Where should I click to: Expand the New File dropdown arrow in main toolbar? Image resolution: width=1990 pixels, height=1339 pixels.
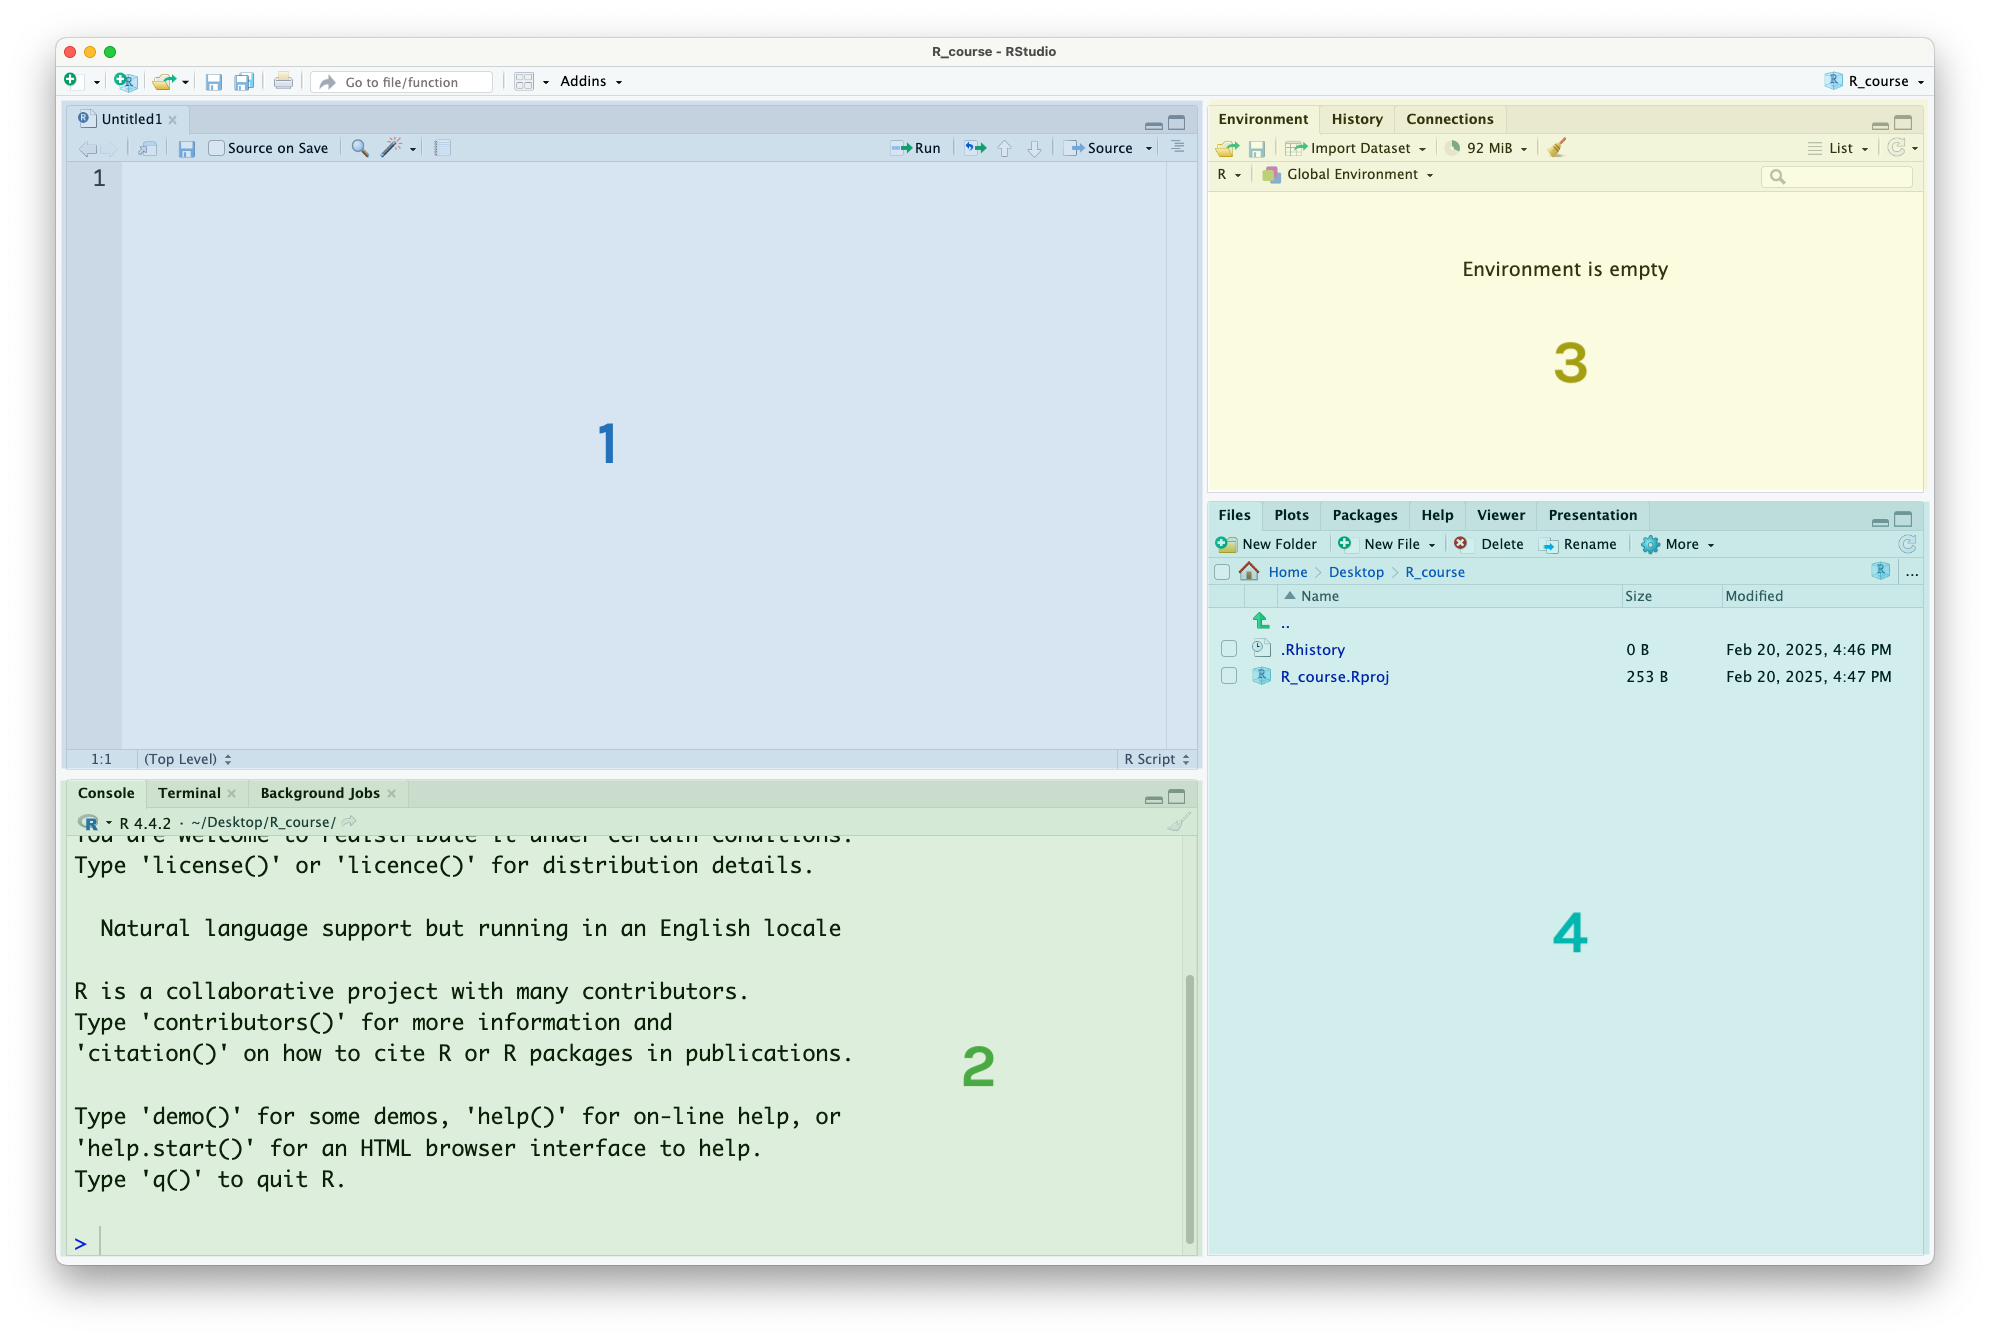point(96,83)
